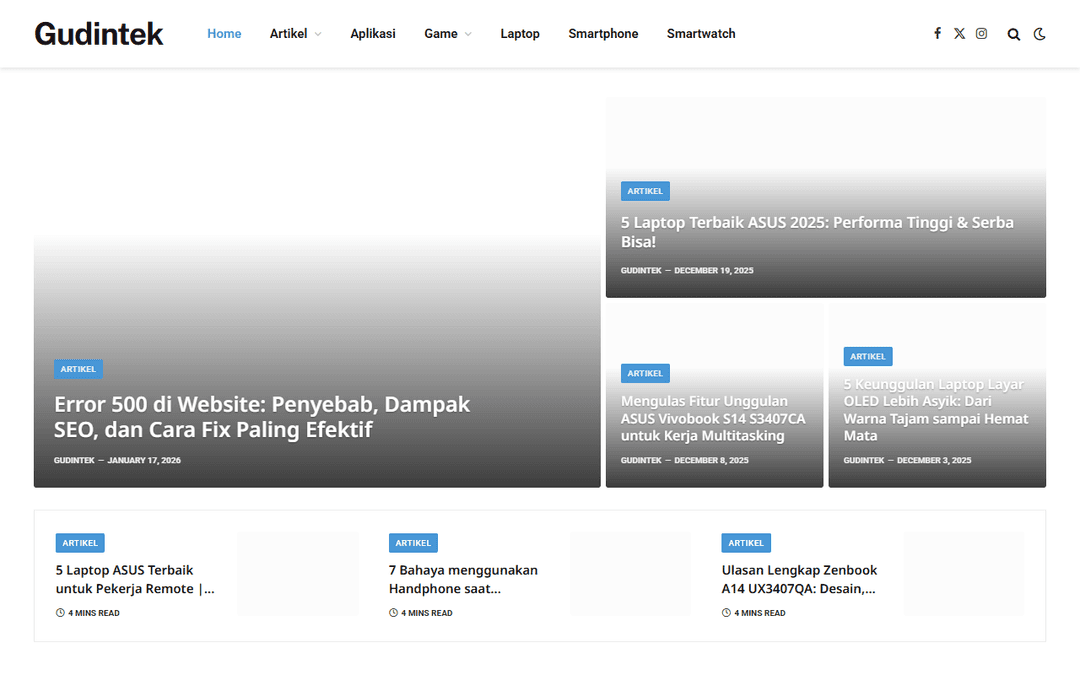This screenshot has width=1080, height=675.
Task: Click Artikel badge above 7 Bahaya post
Action: coord(413,543)
